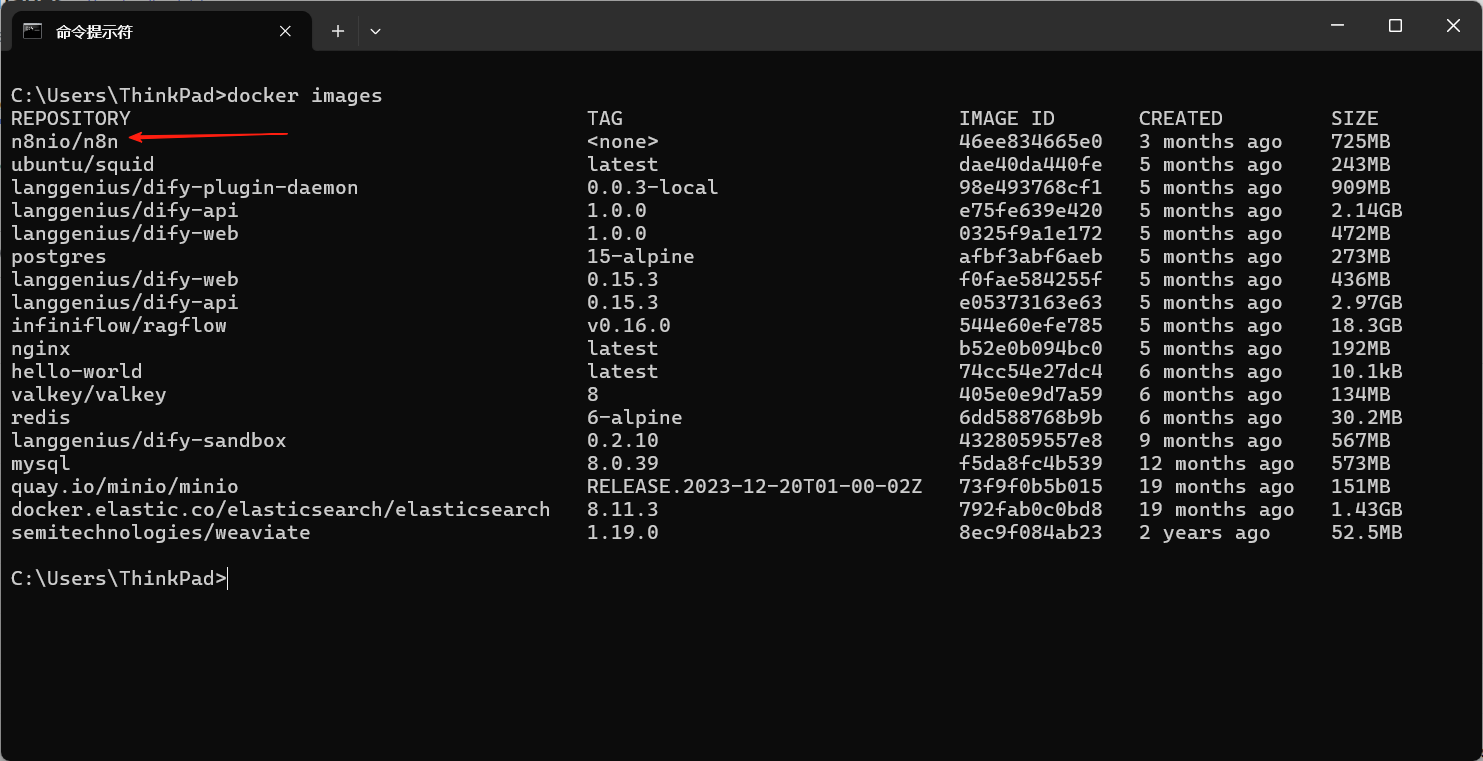Viewport: 1483px width, 761px height.
Task: Click image ID 8ec9f084ab23
Action: click(x=1031, y=533)
